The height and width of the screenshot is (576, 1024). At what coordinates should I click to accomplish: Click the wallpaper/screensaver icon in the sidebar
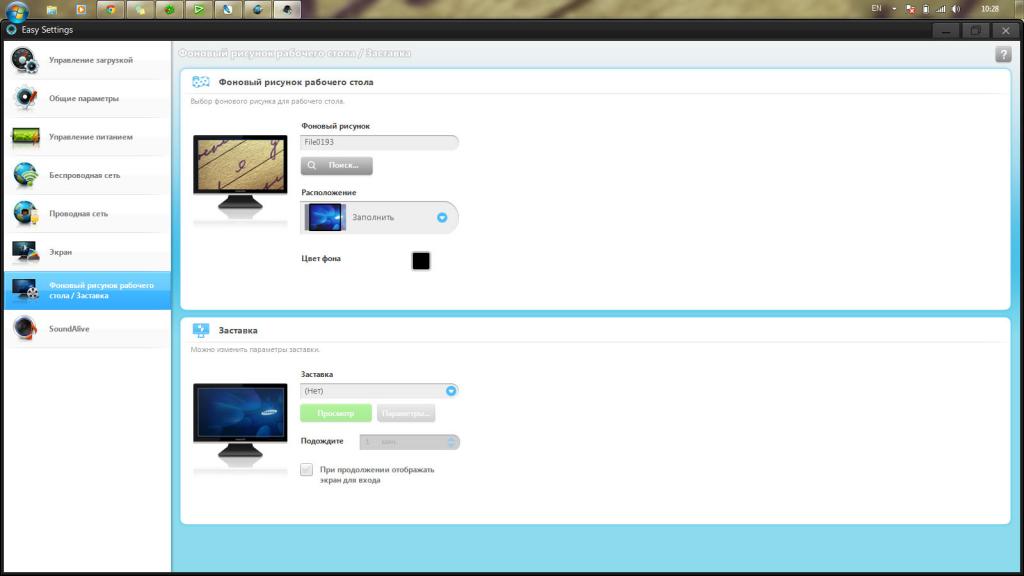tap(25, 289)
